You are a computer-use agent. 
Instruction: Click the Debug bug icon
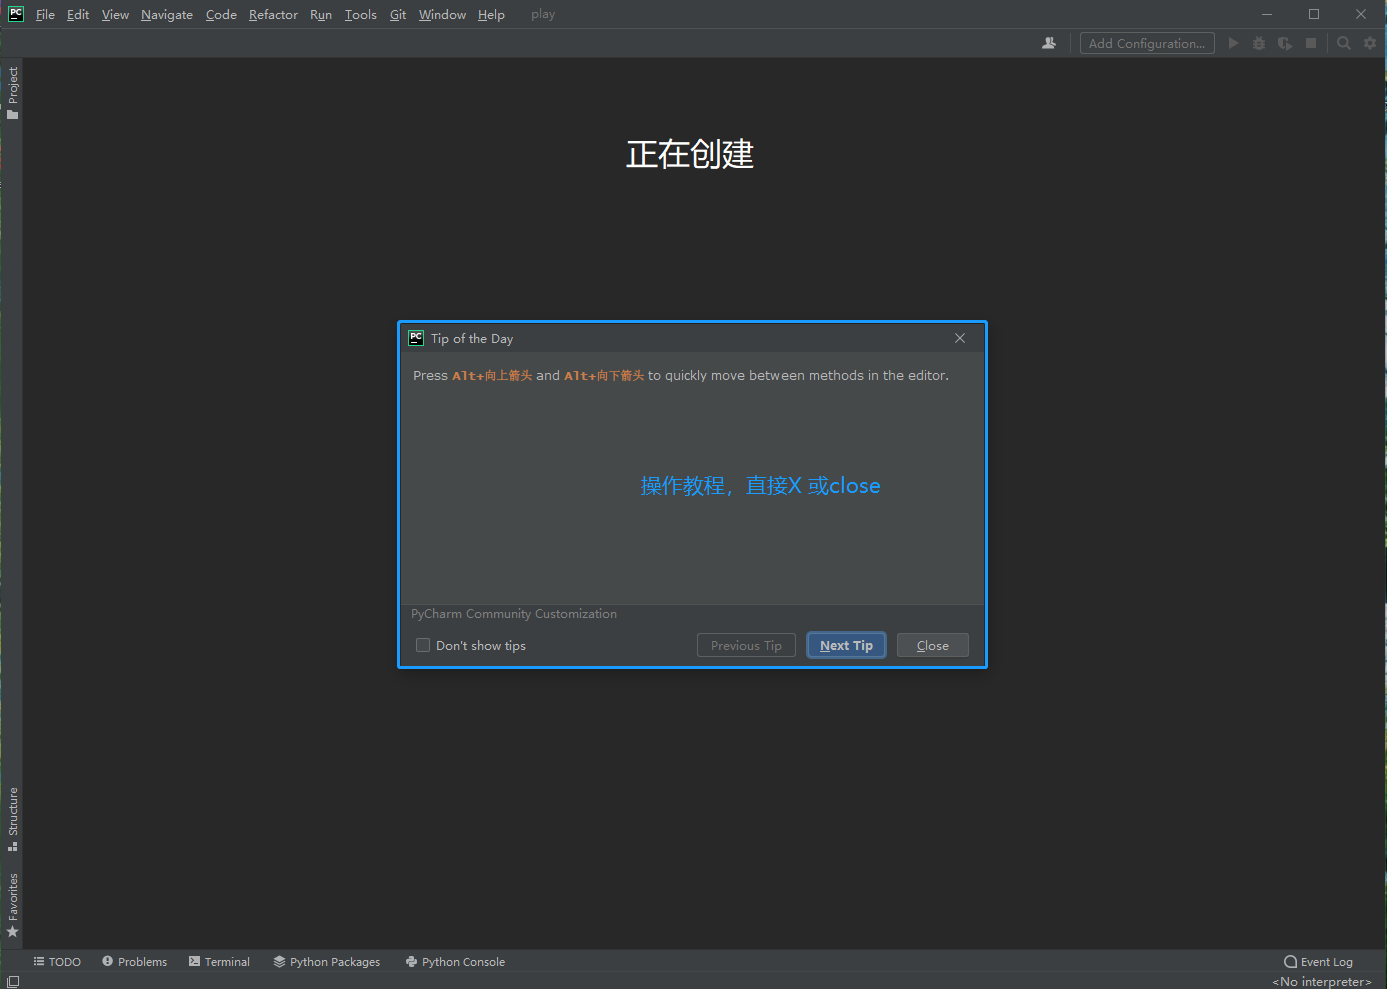[1259, 43]
